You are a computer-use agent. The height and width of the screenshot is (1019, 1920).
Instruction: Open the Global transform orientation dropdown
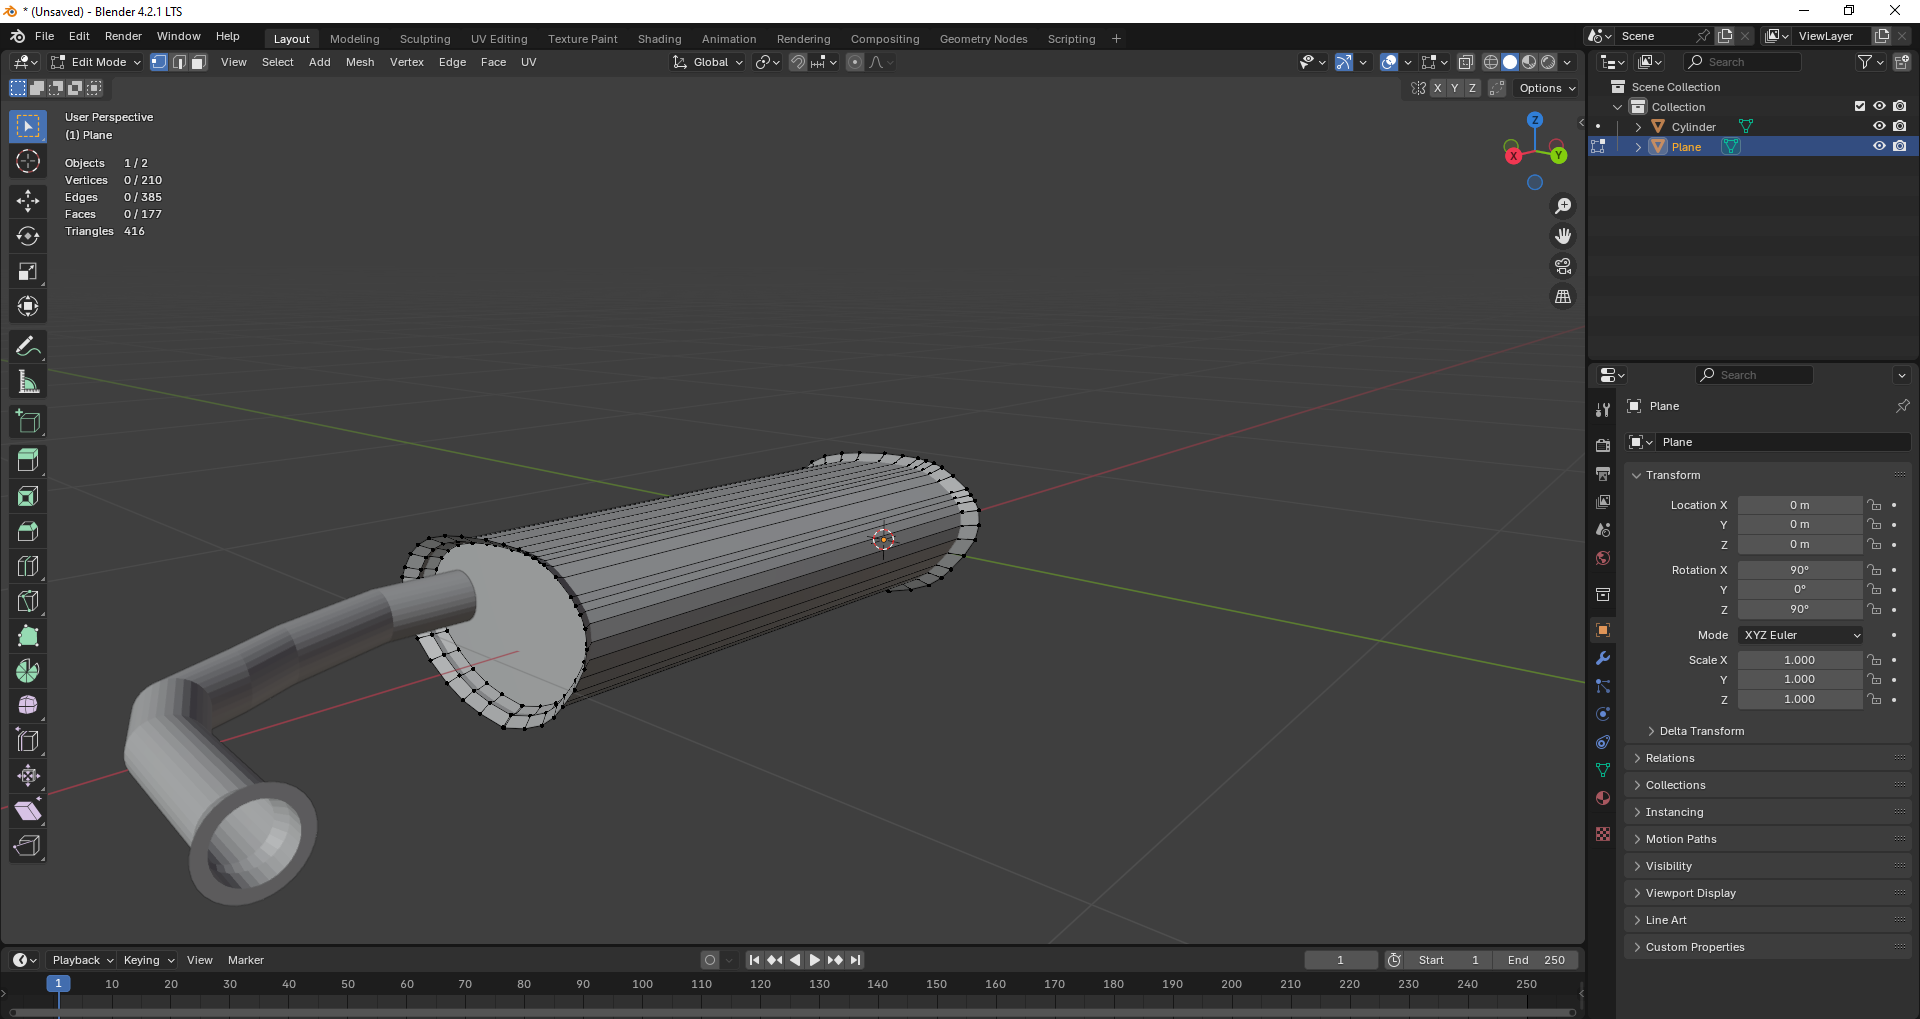pyautogui.click(x=708, y=62)
